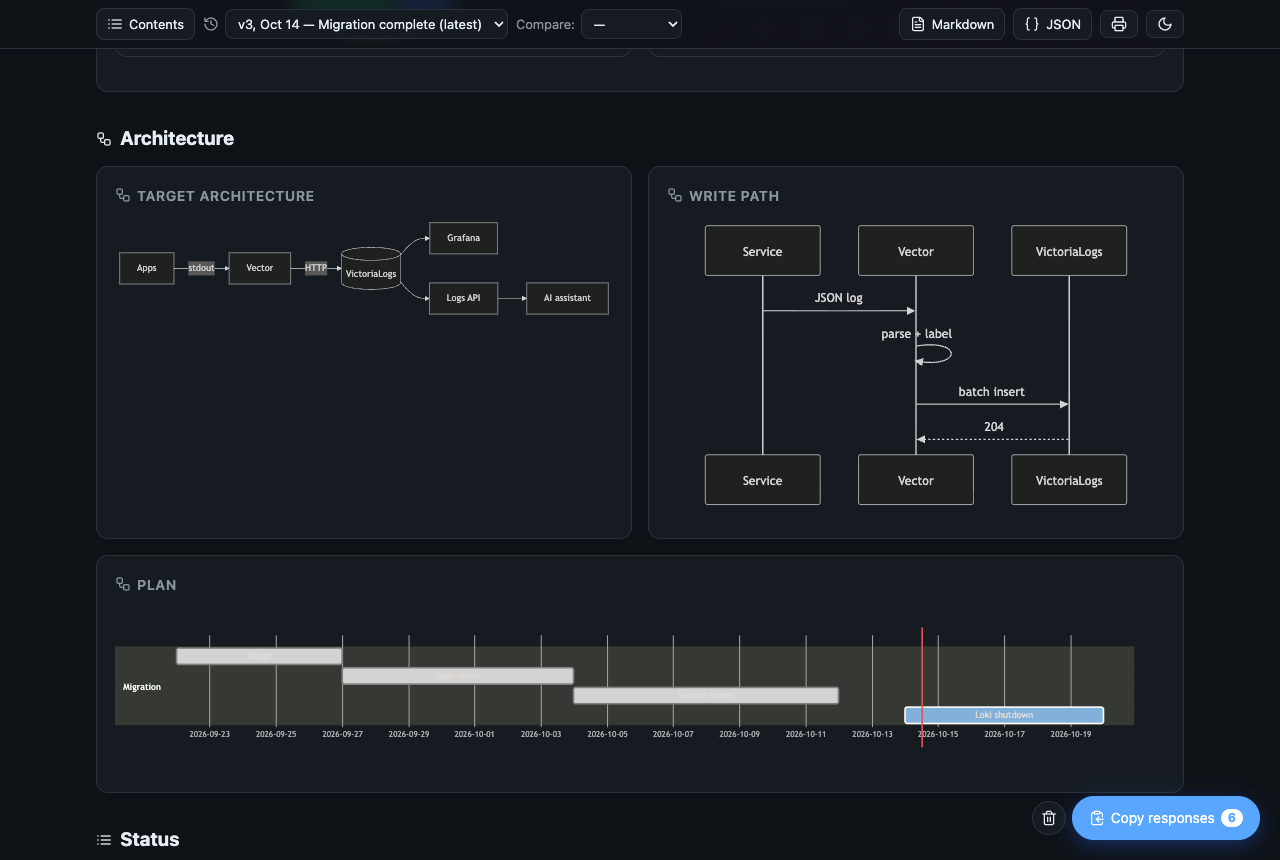
Task: Click the 2026-10-15 date tick label
Action: [x=938, y=735]
